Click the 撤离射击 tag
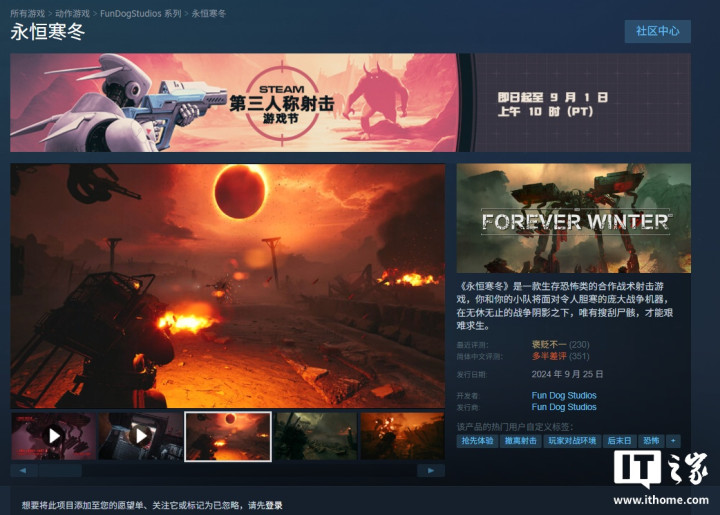Screen dimensions: 720x515 (521, 441)
